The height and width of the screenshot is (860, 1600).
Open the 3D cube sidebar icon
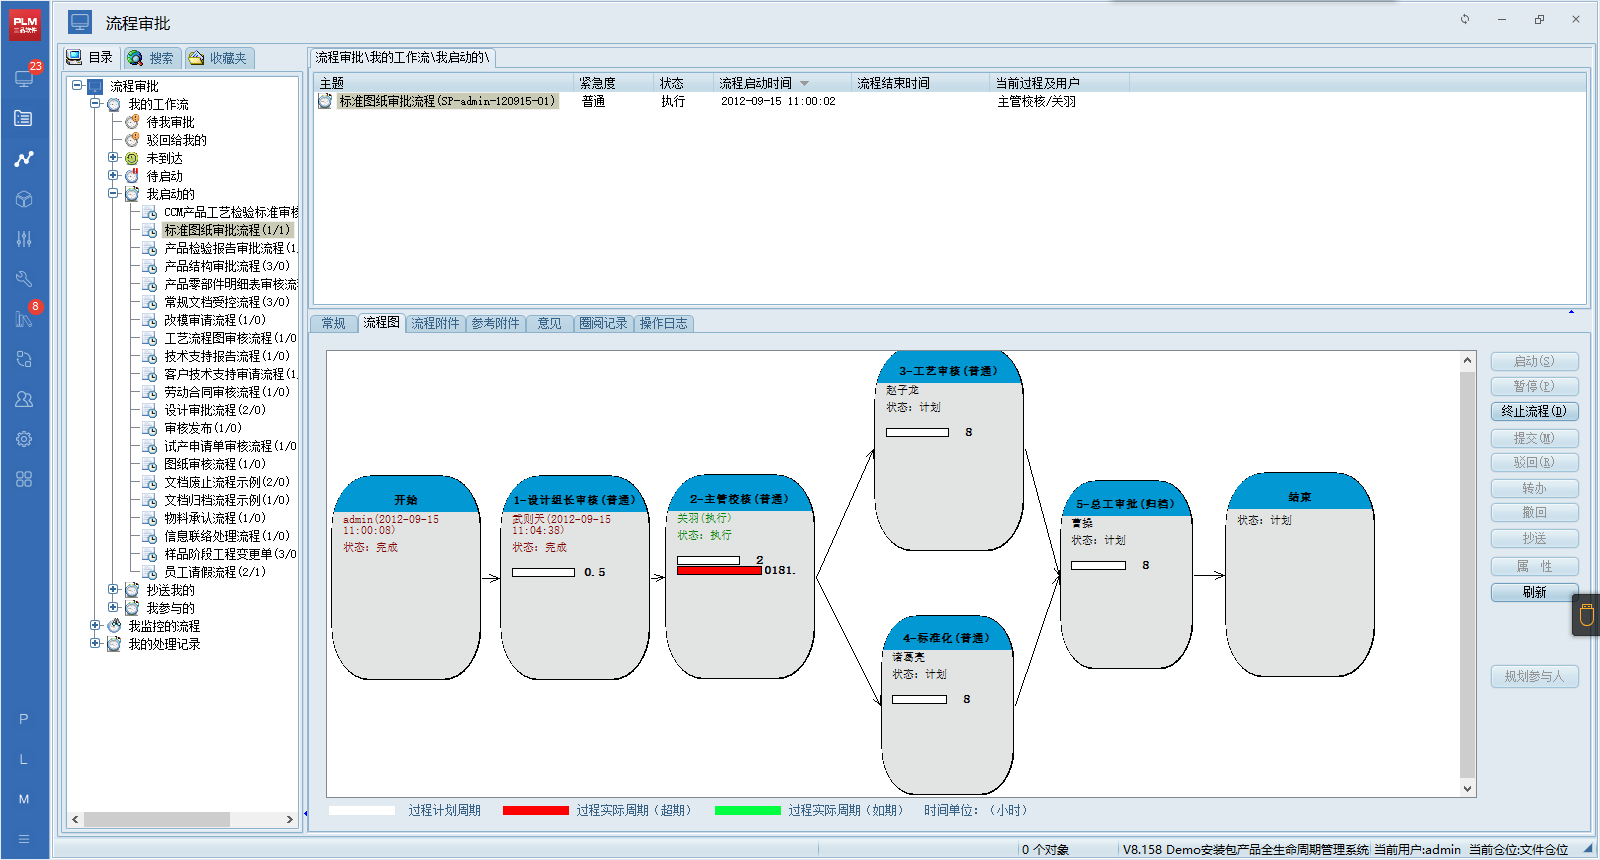pos(24,199)
